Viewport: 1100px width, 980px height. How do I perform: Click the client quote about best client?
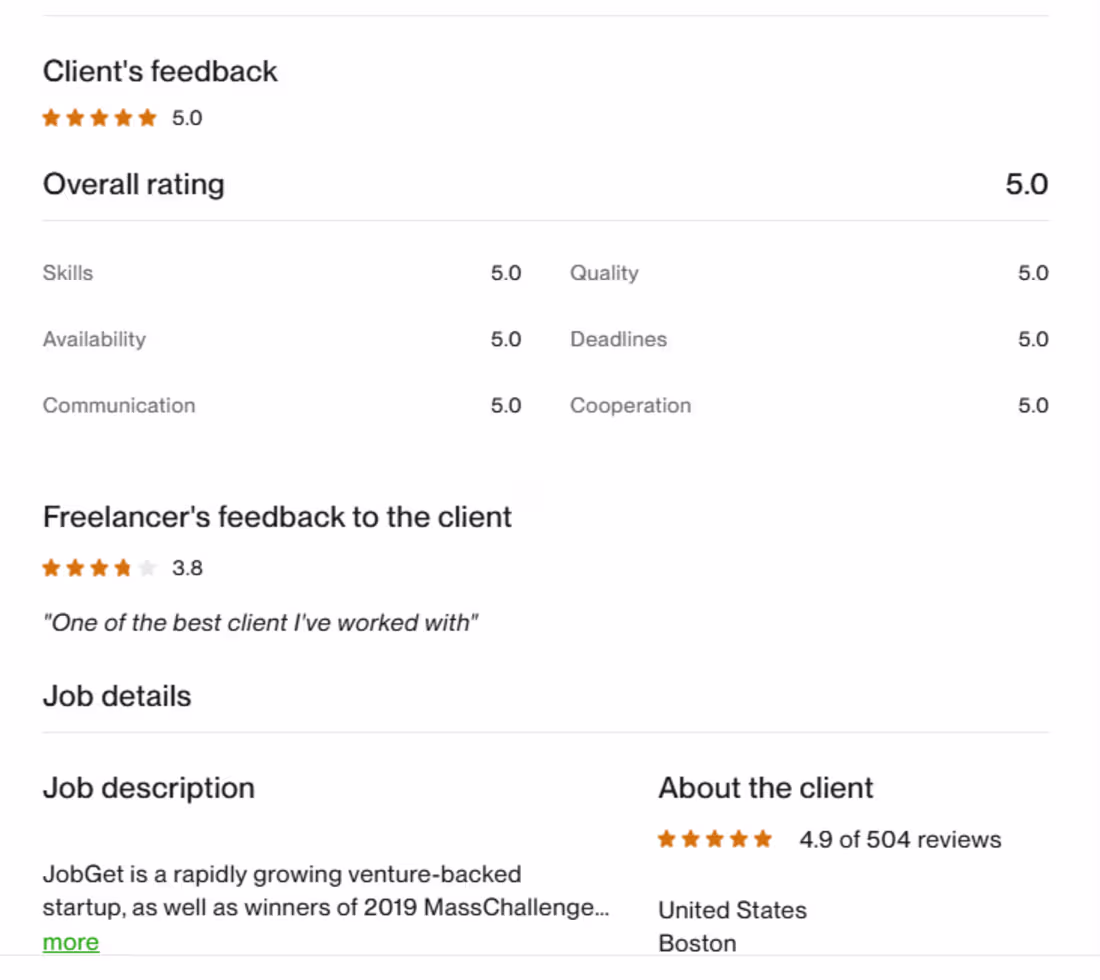(260, 622)
